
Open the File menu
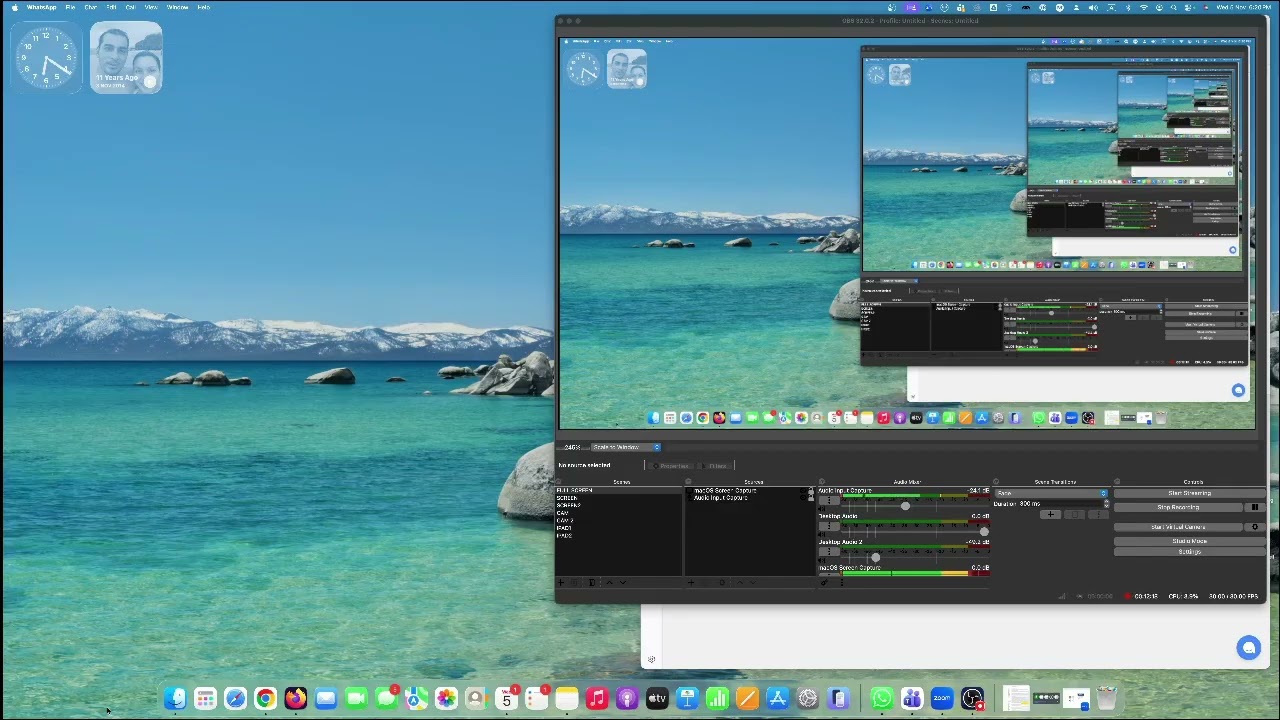point(70,7)
